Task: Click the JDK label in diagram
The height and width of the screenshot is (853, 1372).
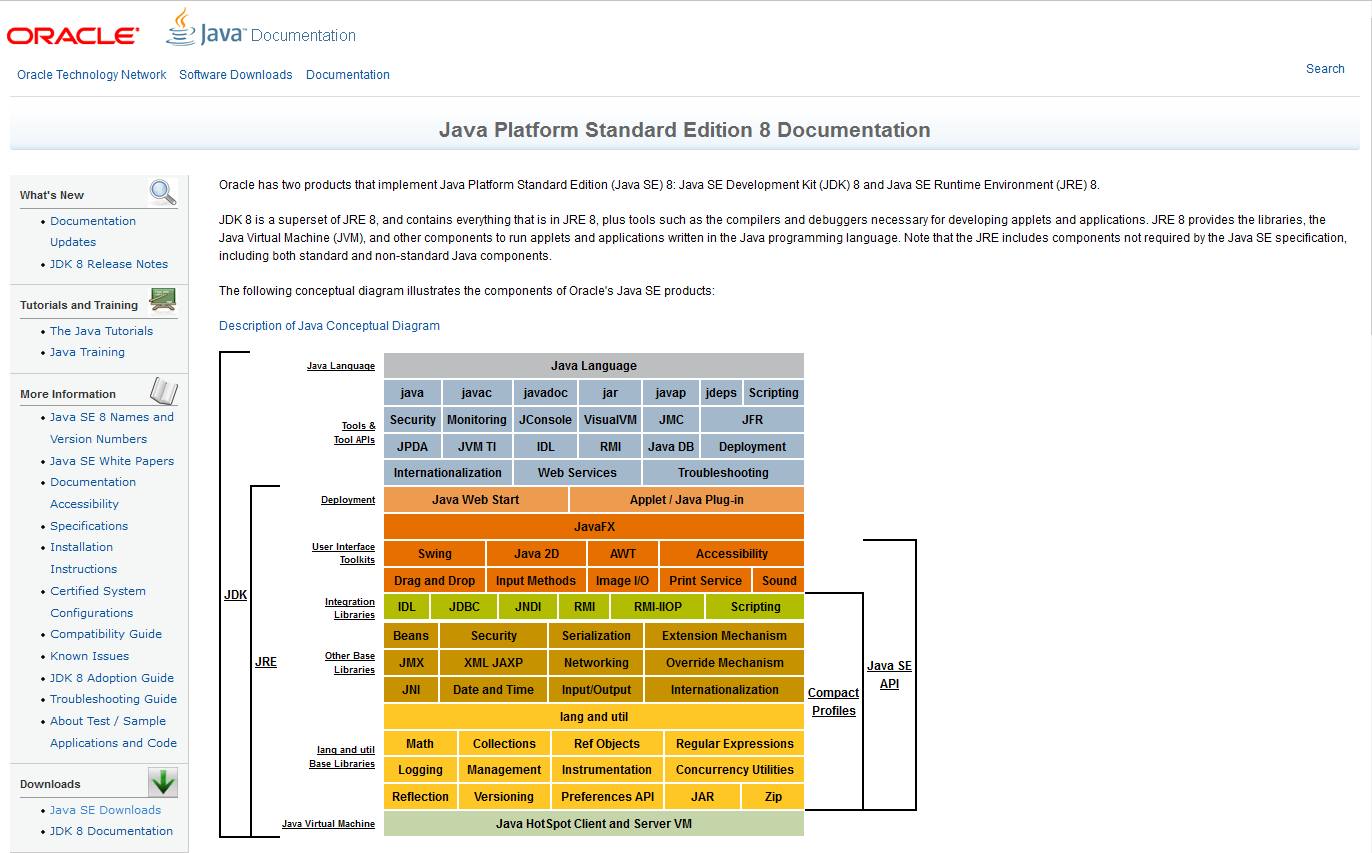Action: 235,595
